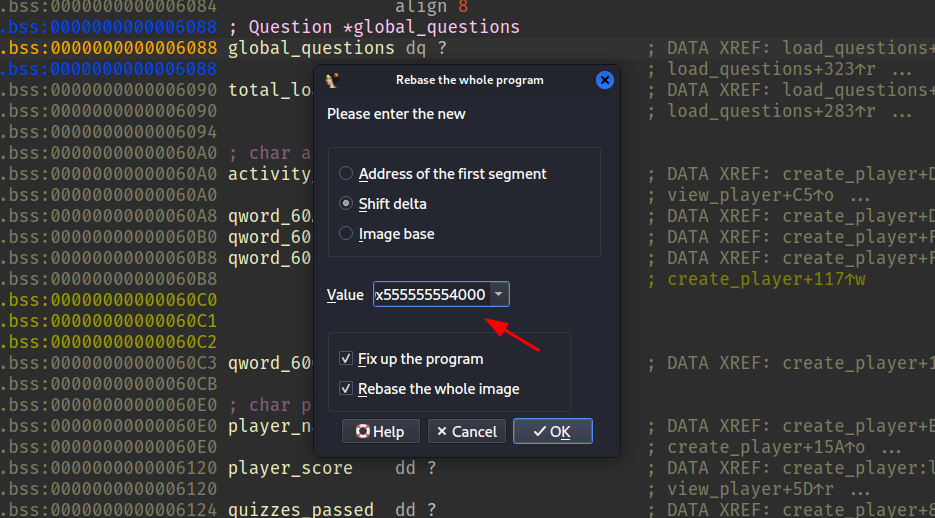Click the global_questions variable name
This screenshot has width=935, height=518.
tap(311, 48)
